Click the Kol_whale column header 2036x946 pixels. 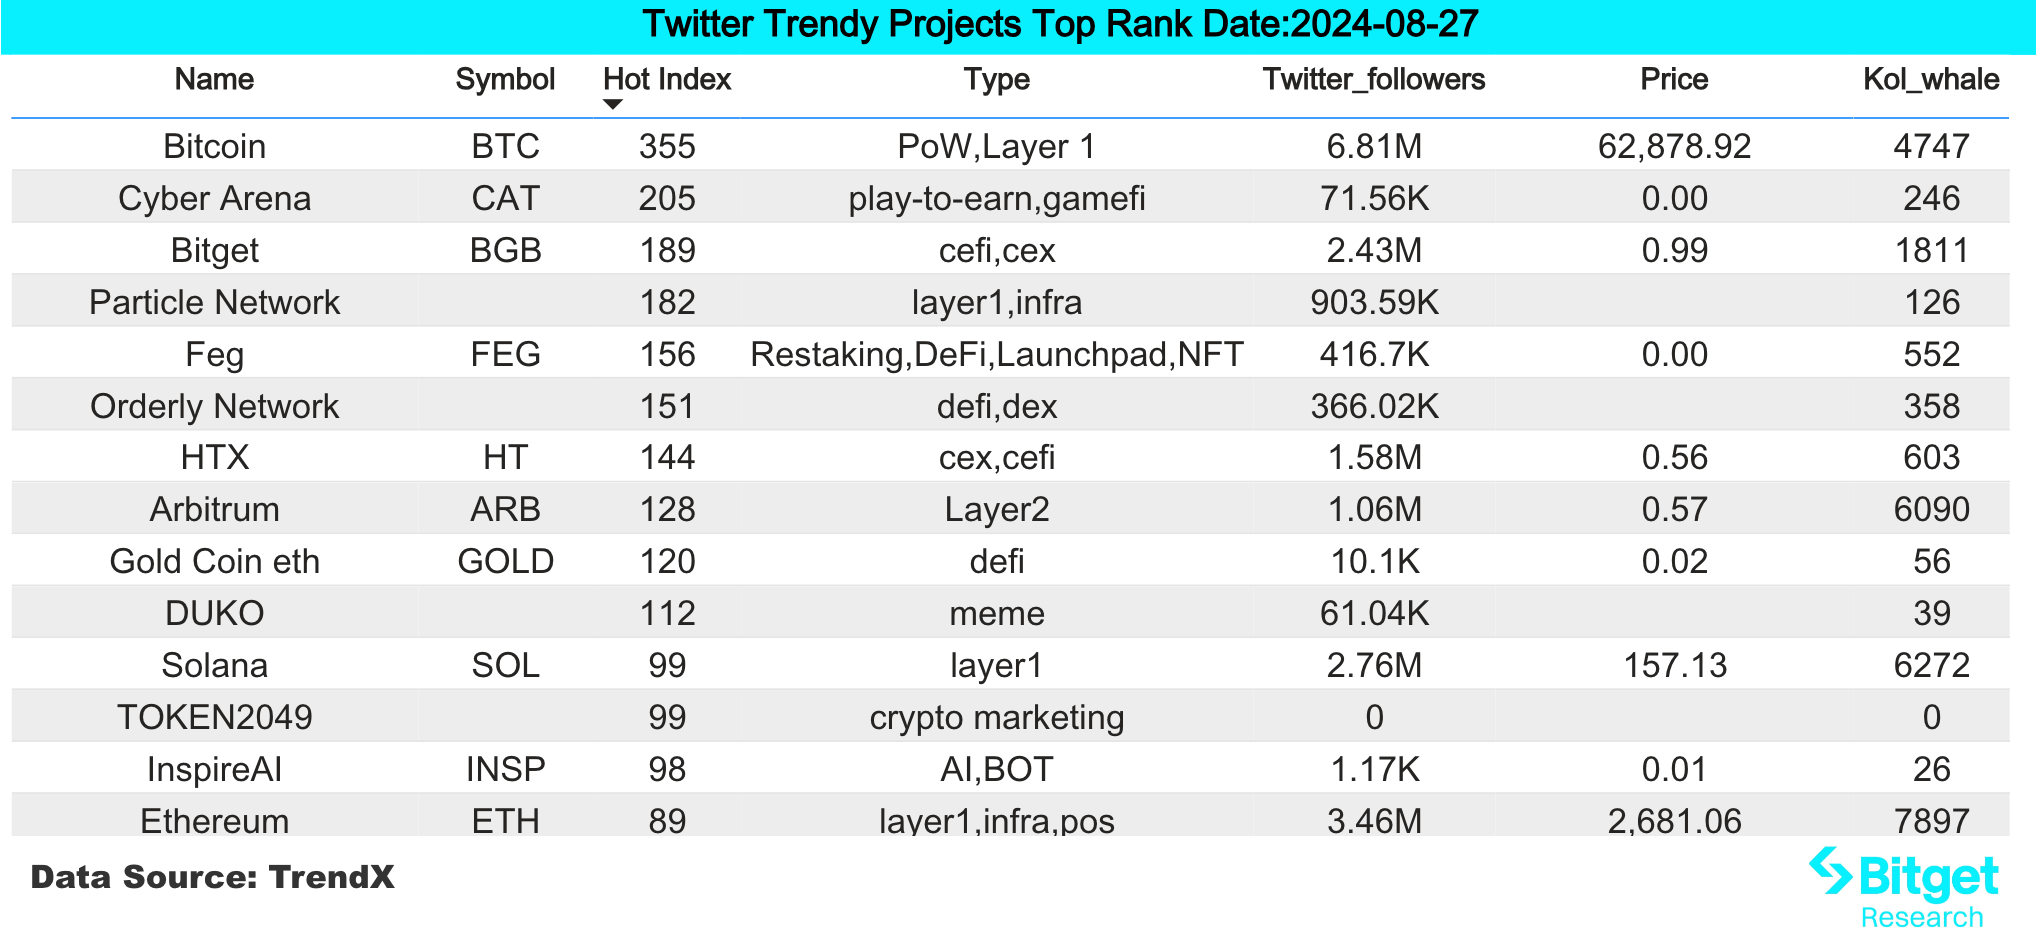(1930, 80)
